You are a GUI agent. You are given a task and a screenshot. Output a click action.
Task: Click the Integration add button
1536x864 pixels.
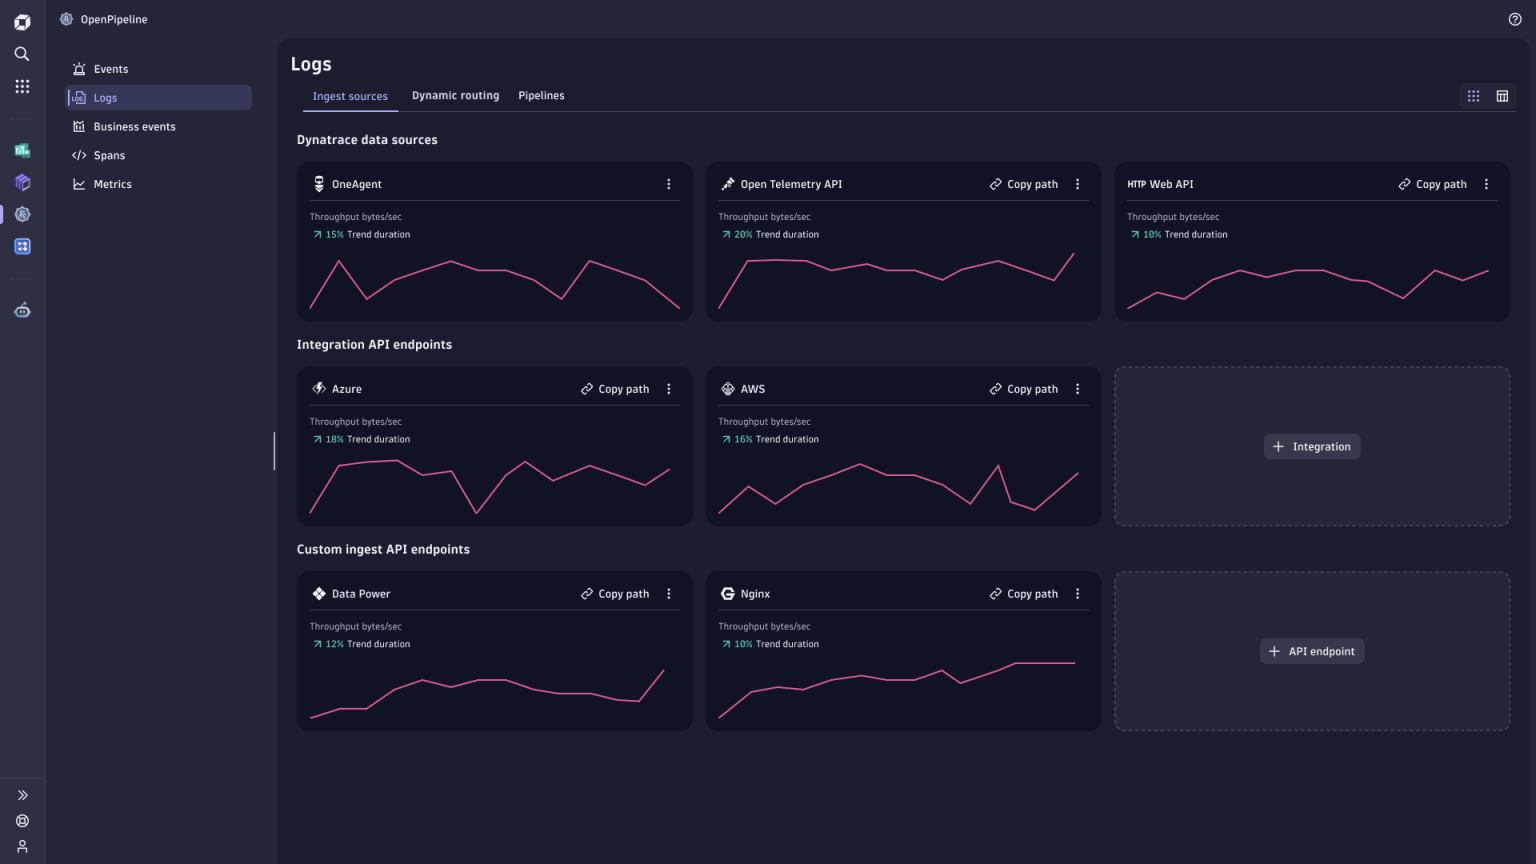[x=1312, y=446]
